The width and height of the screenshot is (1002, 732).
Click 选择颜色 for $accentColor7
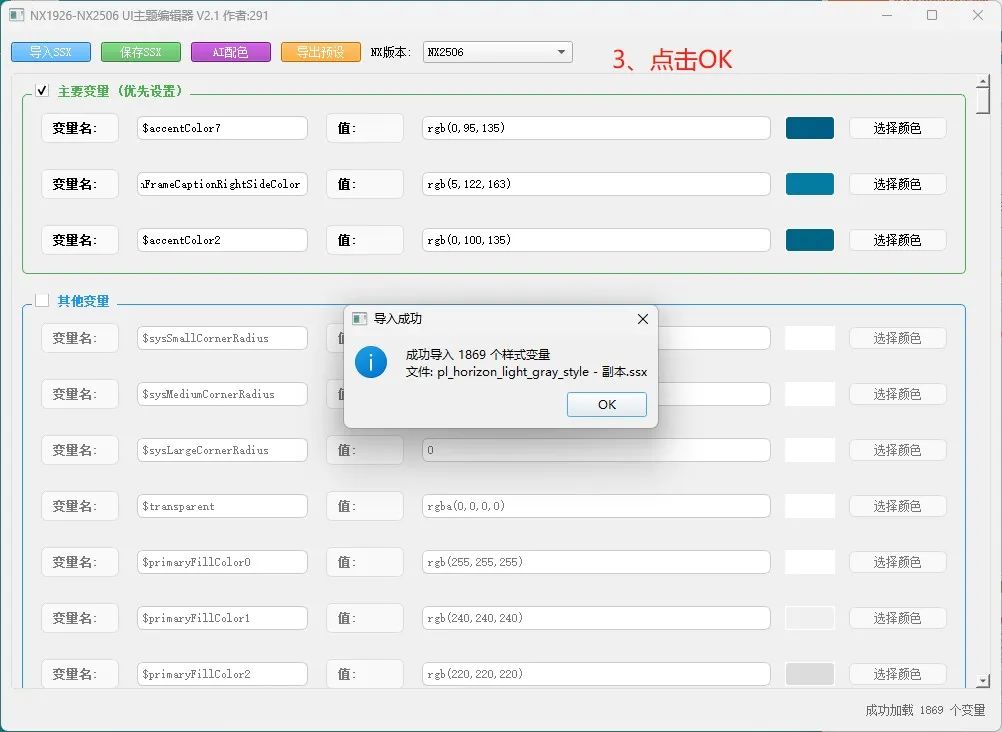pos(897,128)
